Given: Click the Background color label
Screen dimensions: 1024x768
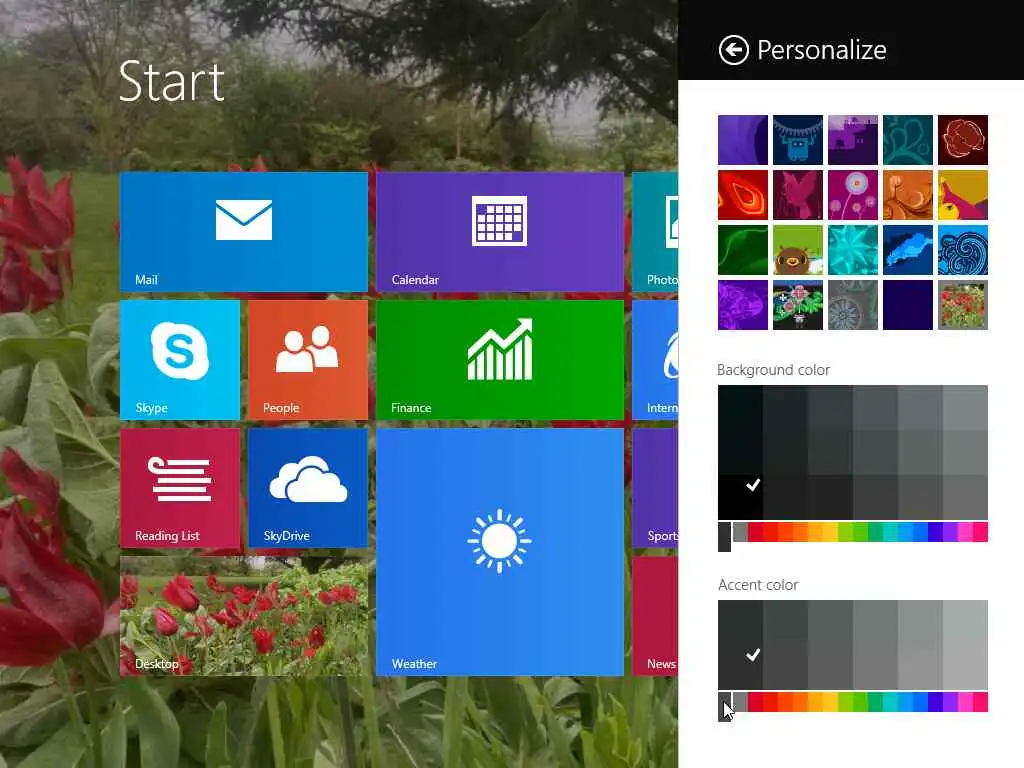Looking at the screenshot, I should 773,370.
